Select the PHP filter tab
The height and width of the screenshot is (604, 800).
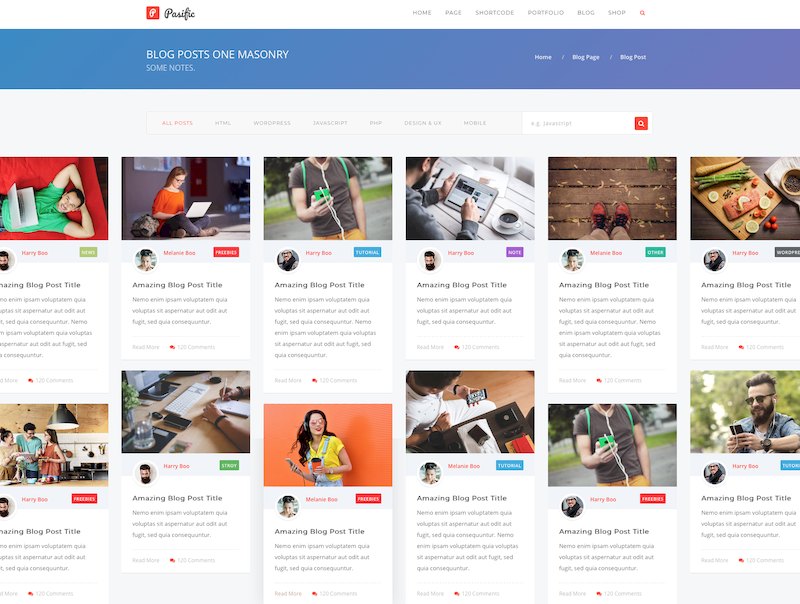click(376, 123)
